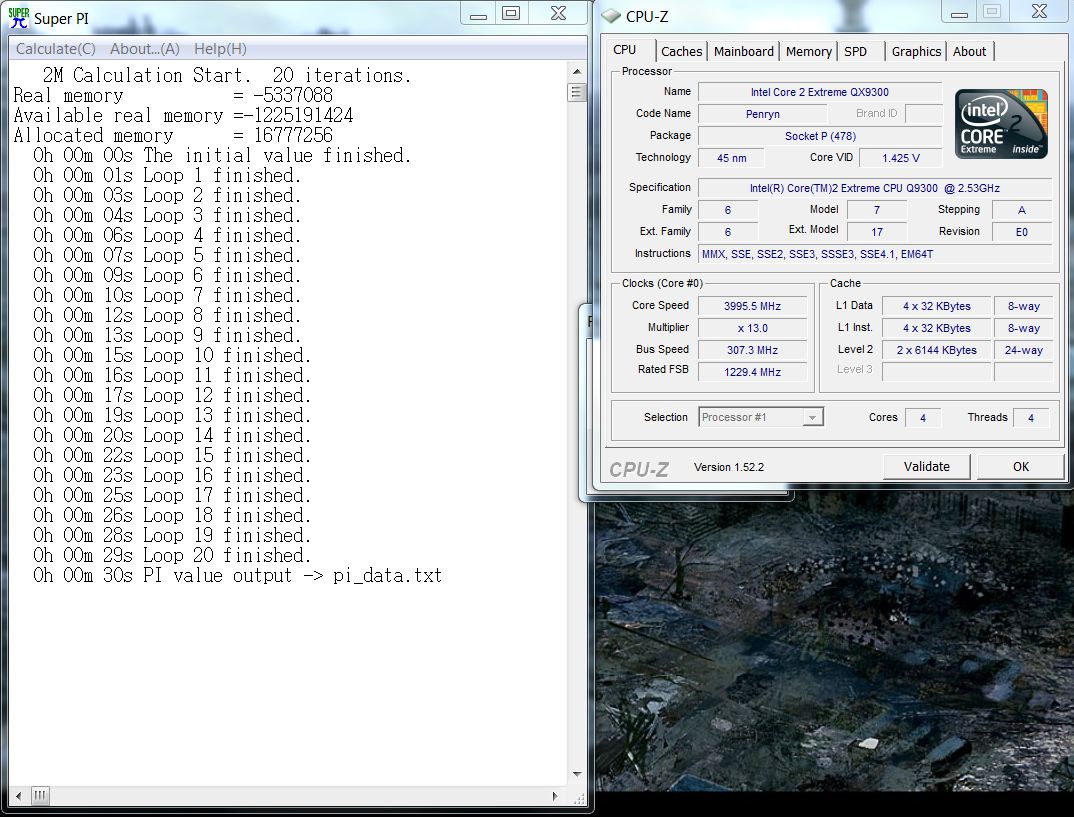The height and width of the screenshot is (817, 1074).
Task: Click the Ext. Model value '17'
Action: 877,232
